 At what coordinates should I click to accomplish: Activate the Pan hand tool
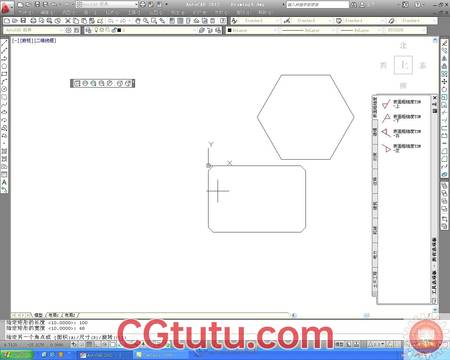click(138, 21)
